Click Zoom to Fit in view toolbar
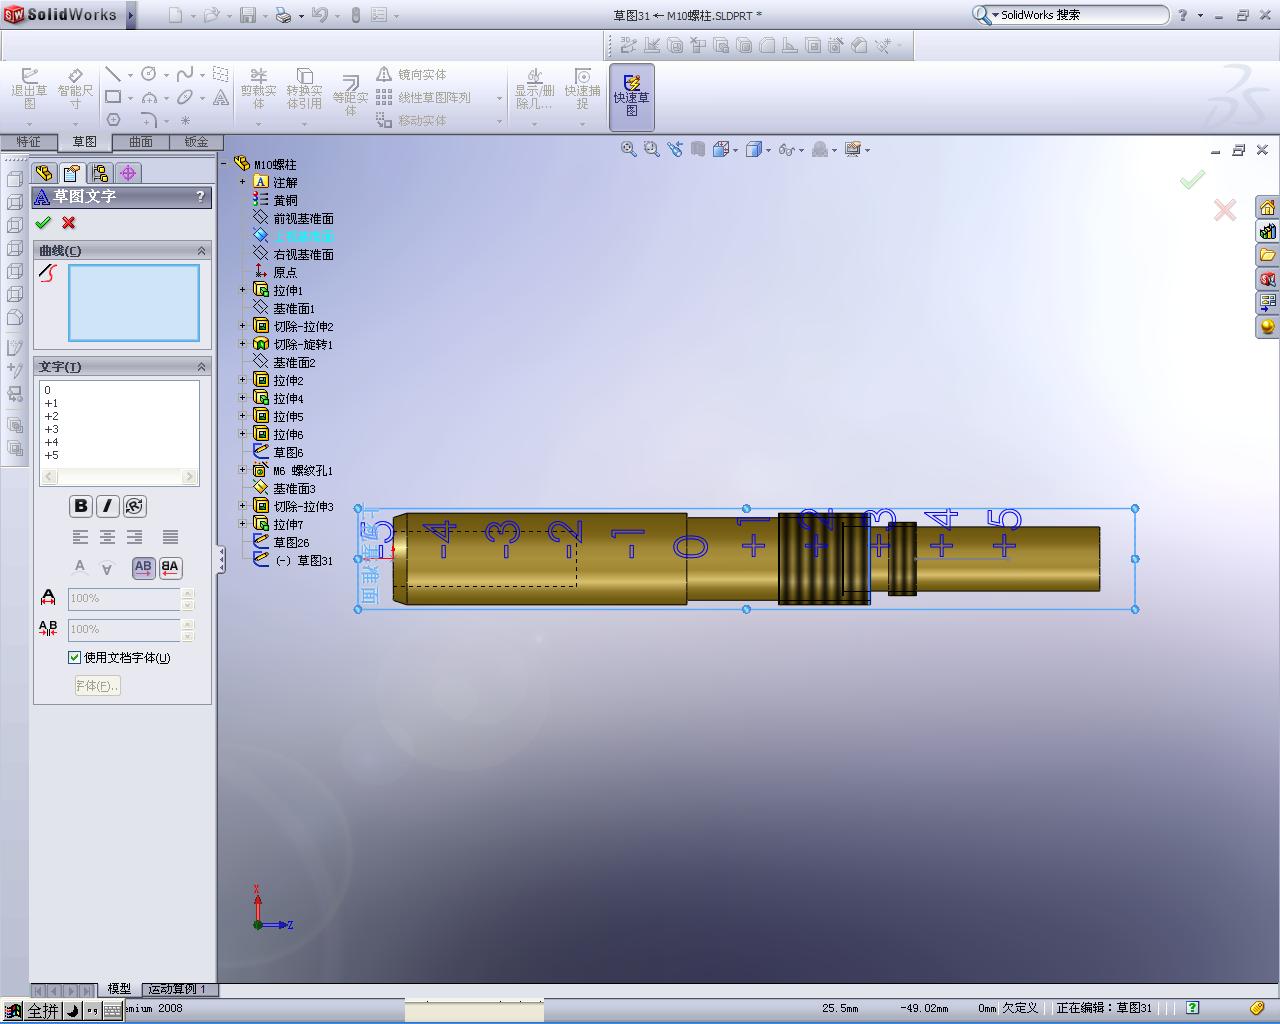 click(628, 149)
